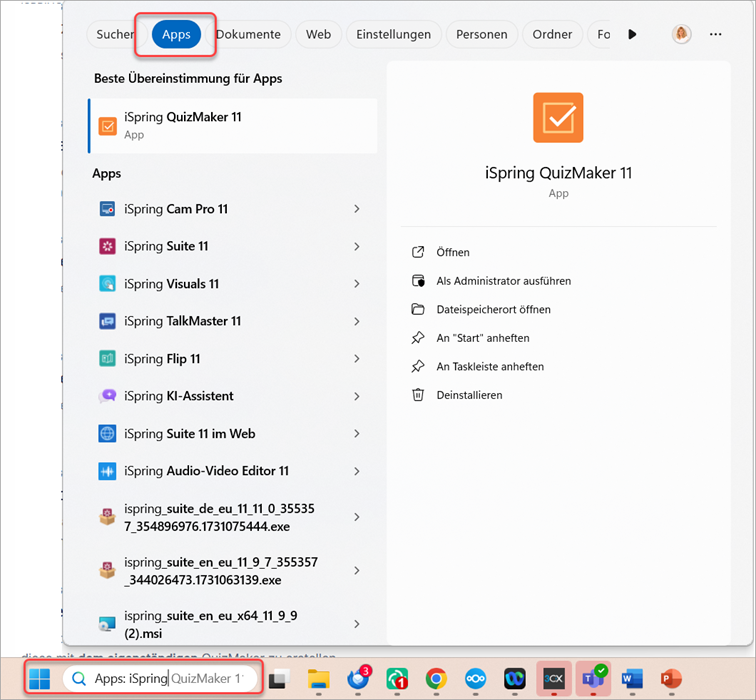Click Als Administrator ausführen

click(503, 281)
